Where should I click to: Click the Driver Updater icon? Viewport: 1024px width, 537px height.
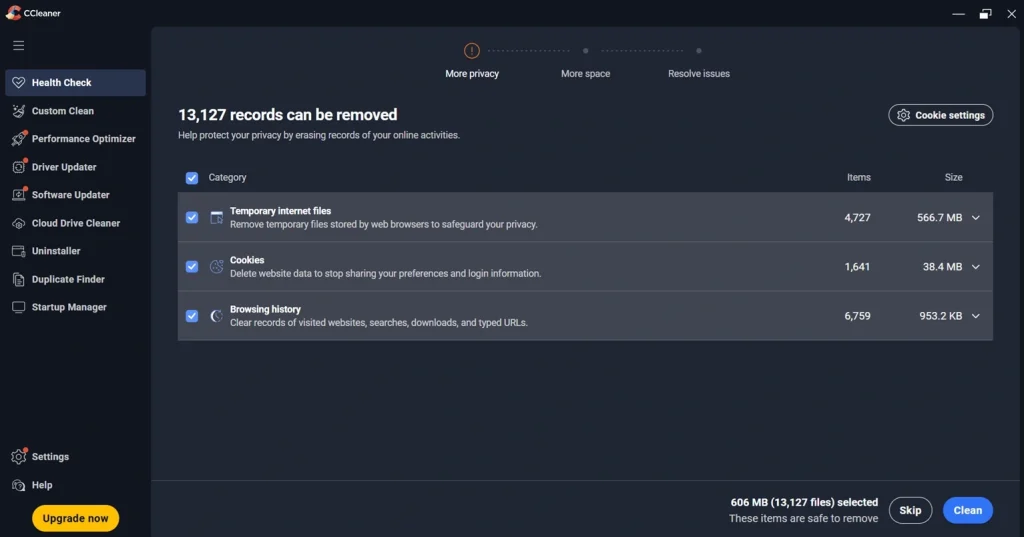click(19, 167)
